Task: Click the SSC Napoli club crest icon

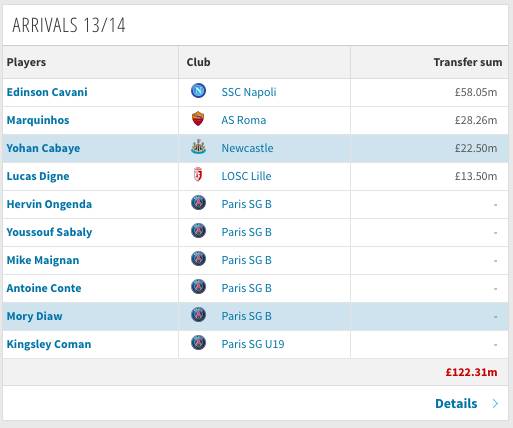Action: (198, 91)
